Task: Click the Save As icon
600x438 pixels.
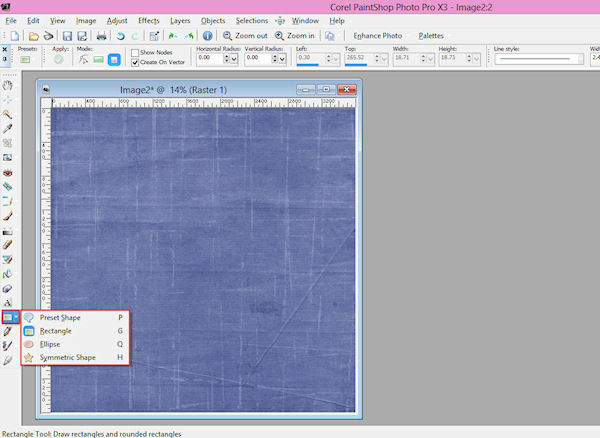Action: click(x=82, y=36)
